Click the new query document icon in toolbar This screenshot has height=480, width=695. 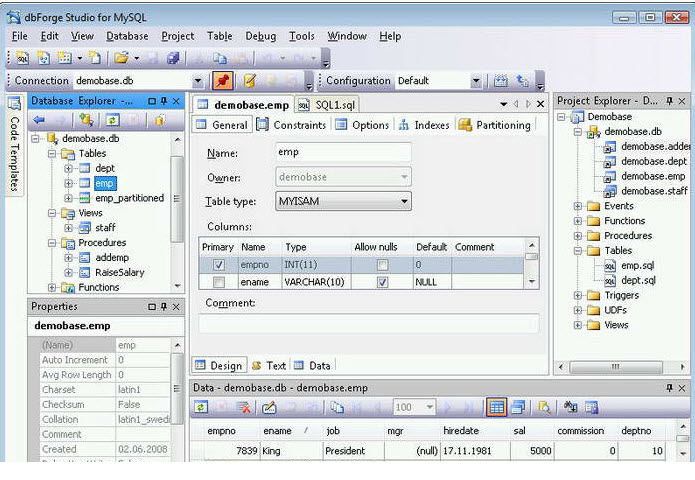(x=43, y=58)
